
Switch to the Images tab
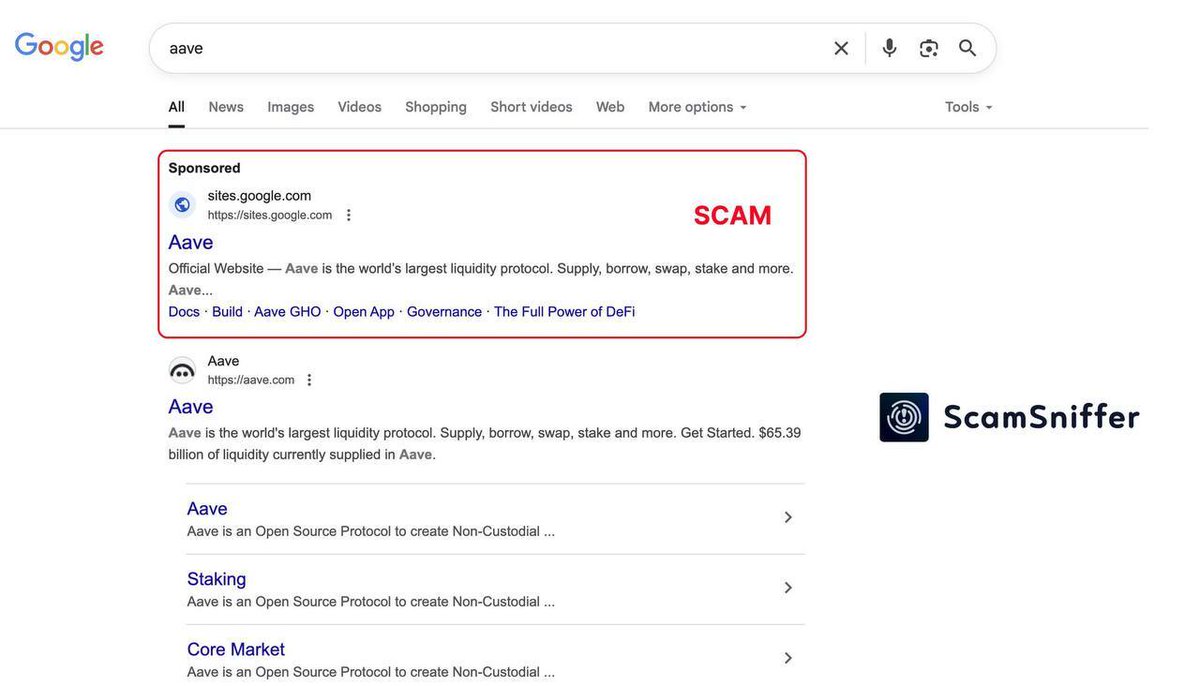click(x=290, y=106)
